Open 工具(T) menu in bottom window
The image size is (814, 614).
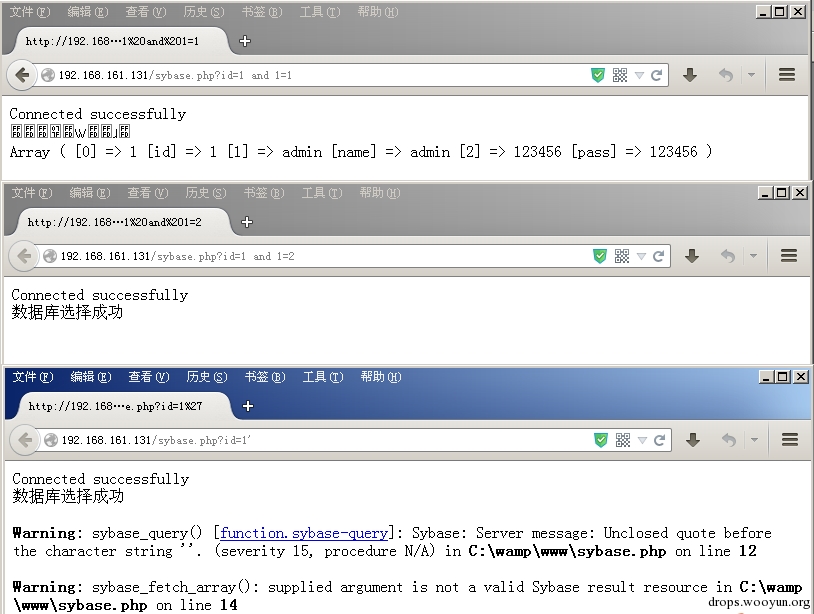click(x=323, y=377)
